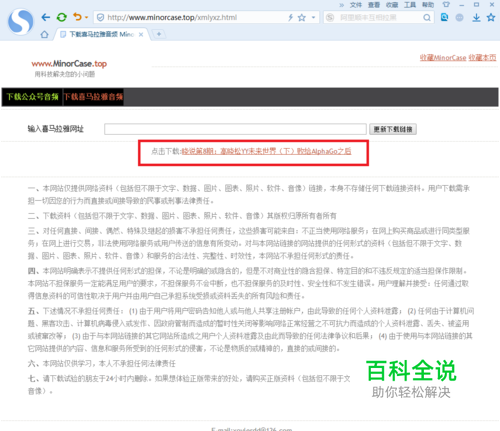The image size is (500, 431).
Task: Expand the address bar dropdown arrow
Action: pyautogui.click(x=313, y=17)
